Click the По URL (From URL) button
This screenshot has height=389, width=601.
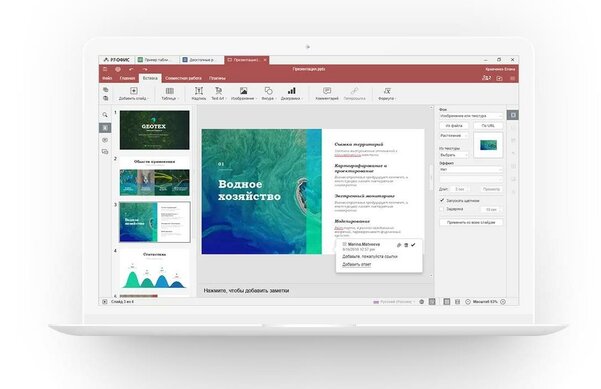488,126
